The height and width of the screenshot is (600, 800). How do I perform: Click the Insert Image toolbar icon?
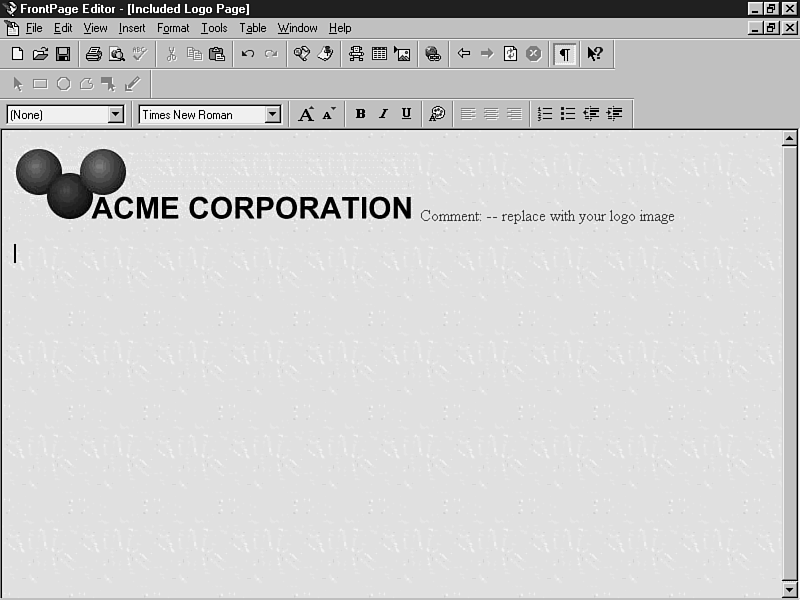pos(402,54)
